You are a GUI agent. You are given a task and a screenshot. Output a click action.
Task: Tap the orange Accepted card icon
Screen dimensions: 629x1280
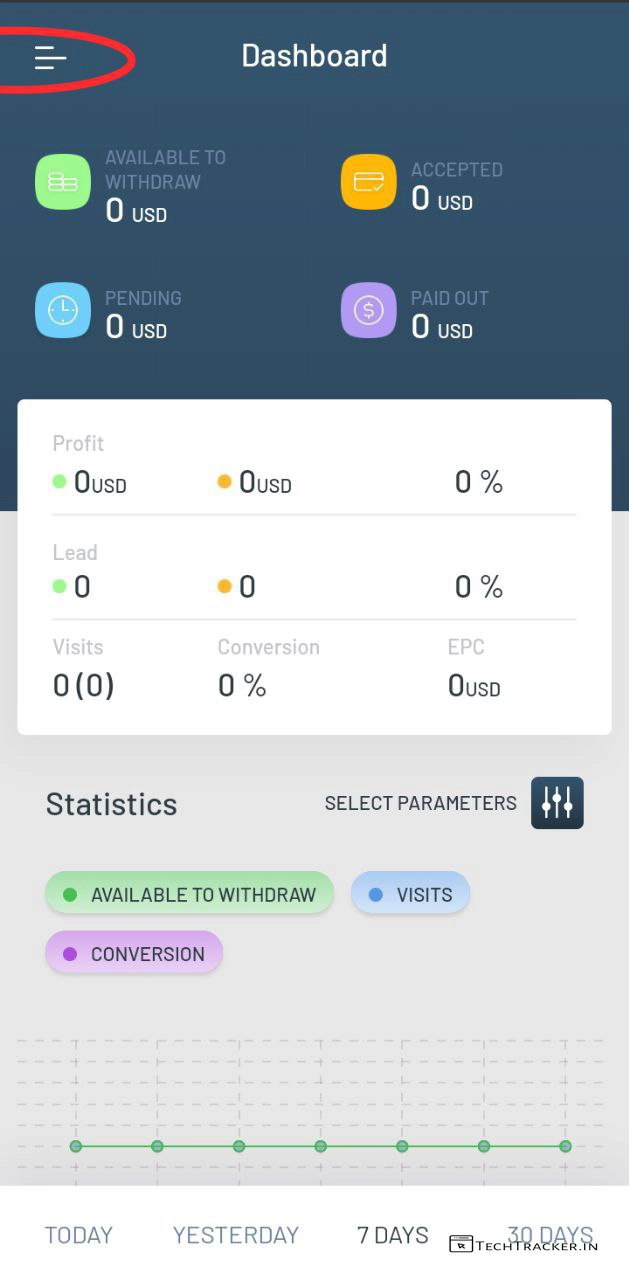click(x=369, y=182)
